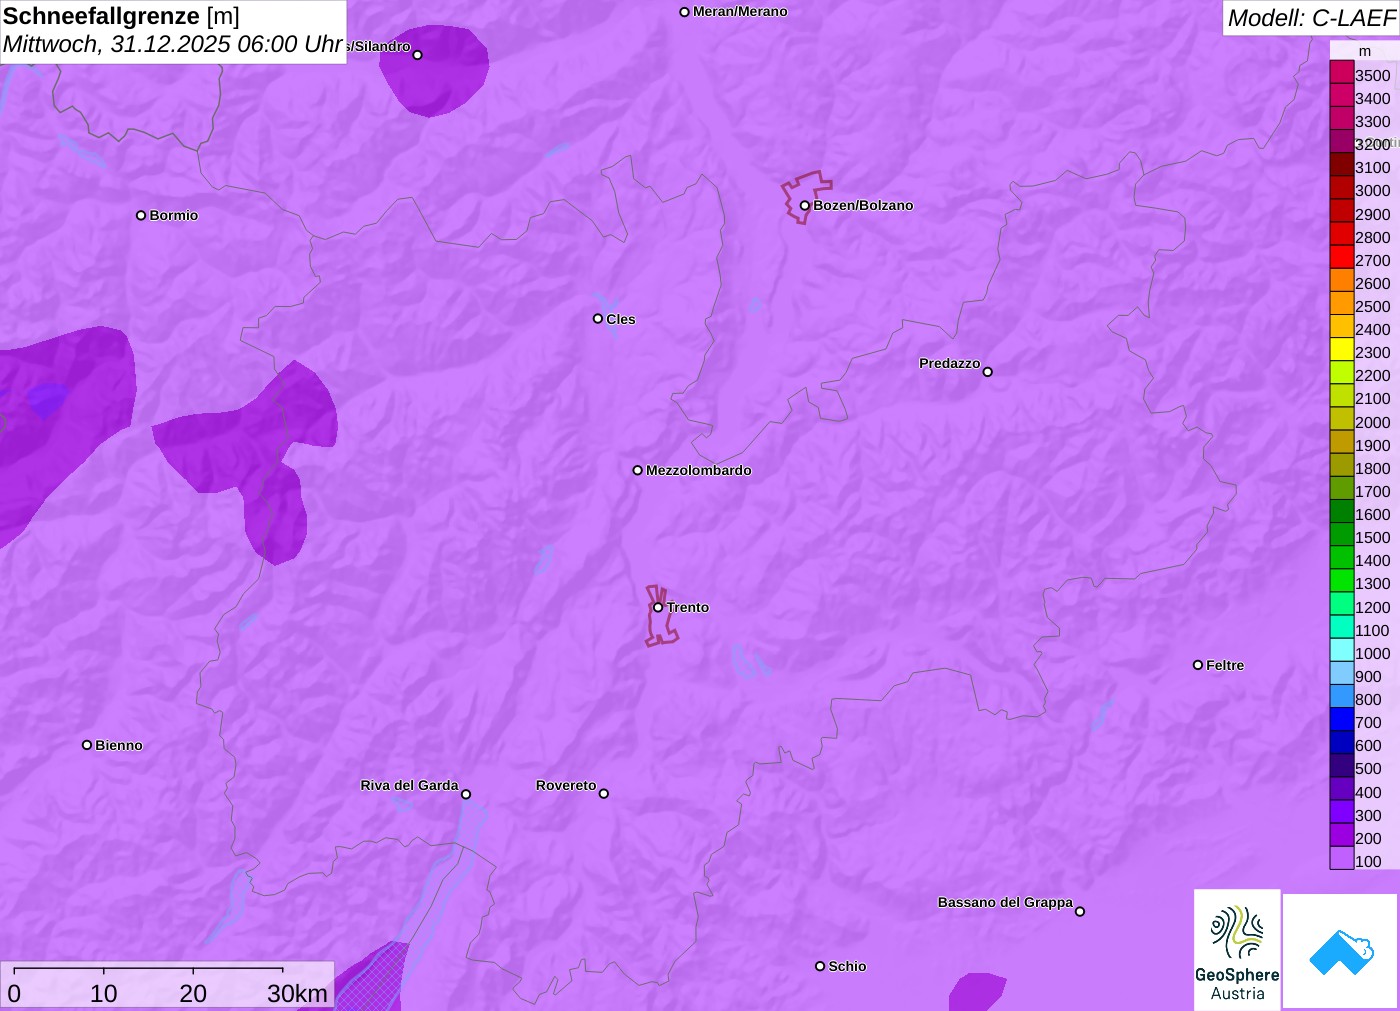This screenshot has height=1011, width=1400.
Task: Click the 100 m purple legend swatch
Action: (1342, 858)
